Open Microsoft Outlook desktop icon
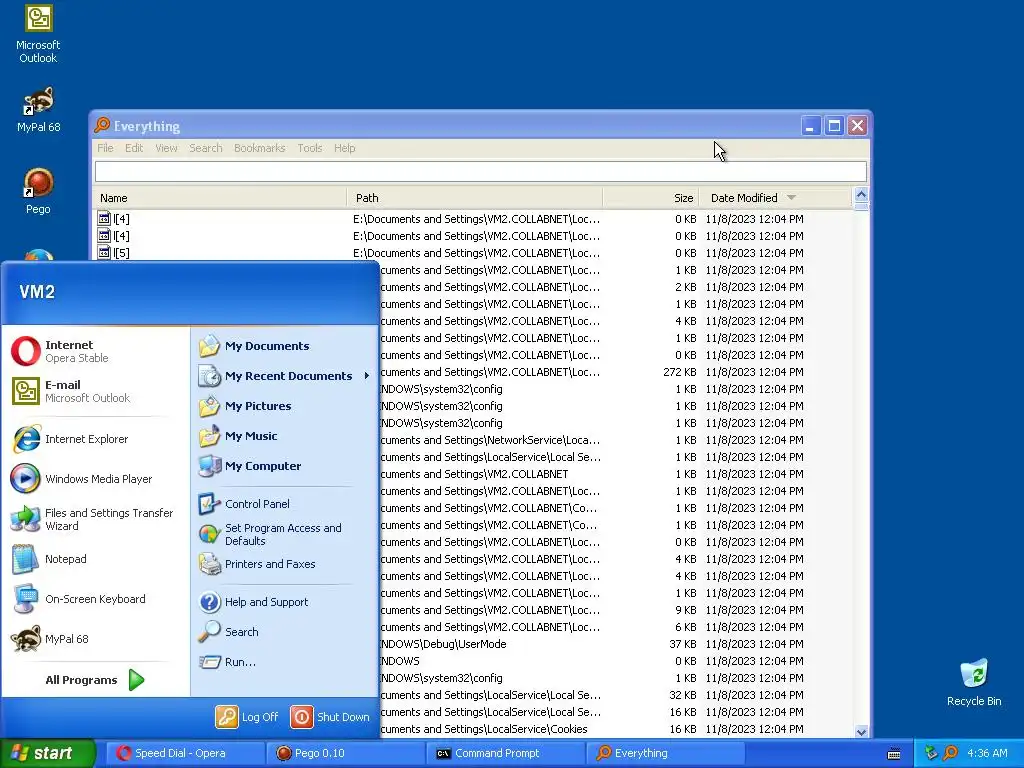1024x768 pixels. coord(38,34)
